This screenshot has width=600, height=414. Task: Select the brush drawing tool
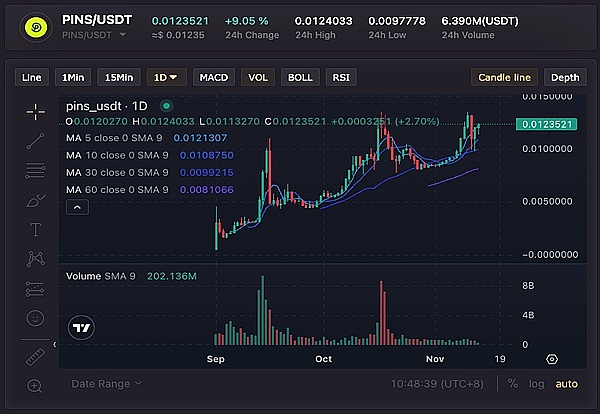coord(36,200)
